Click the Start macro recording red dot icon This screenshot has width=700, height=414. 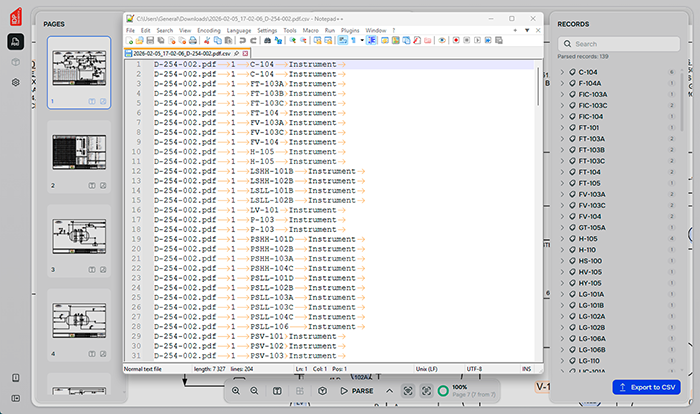click(x=456, y=41)
